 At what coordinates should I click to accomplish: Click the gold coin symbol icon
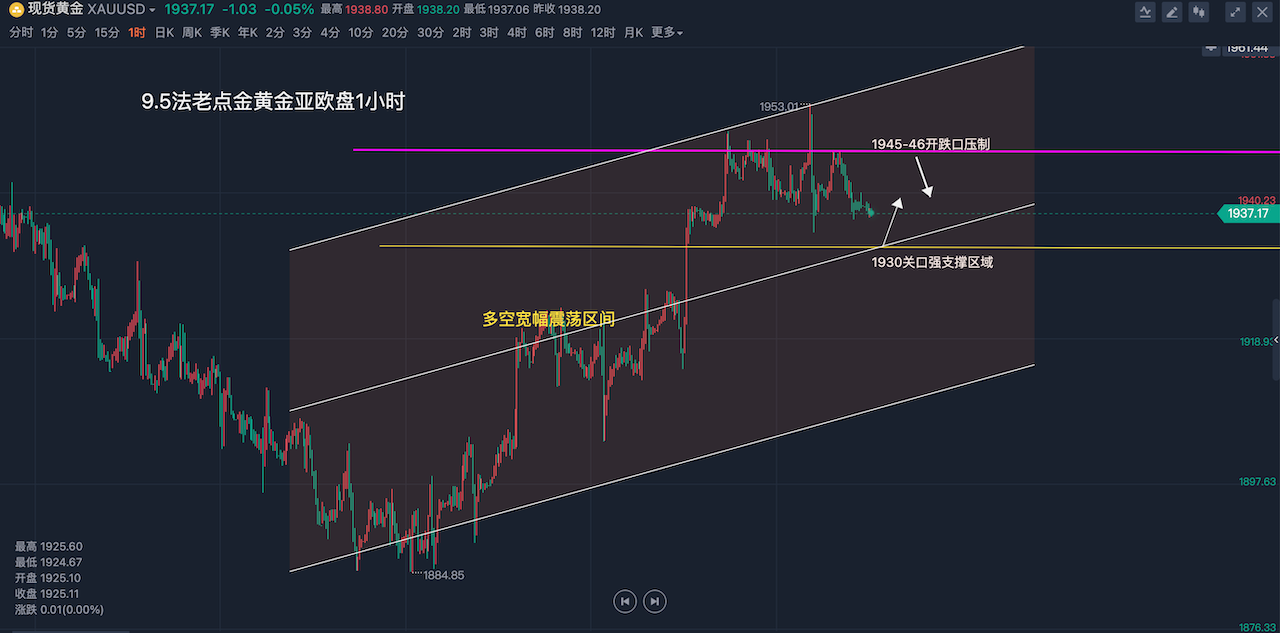point(16,10)
